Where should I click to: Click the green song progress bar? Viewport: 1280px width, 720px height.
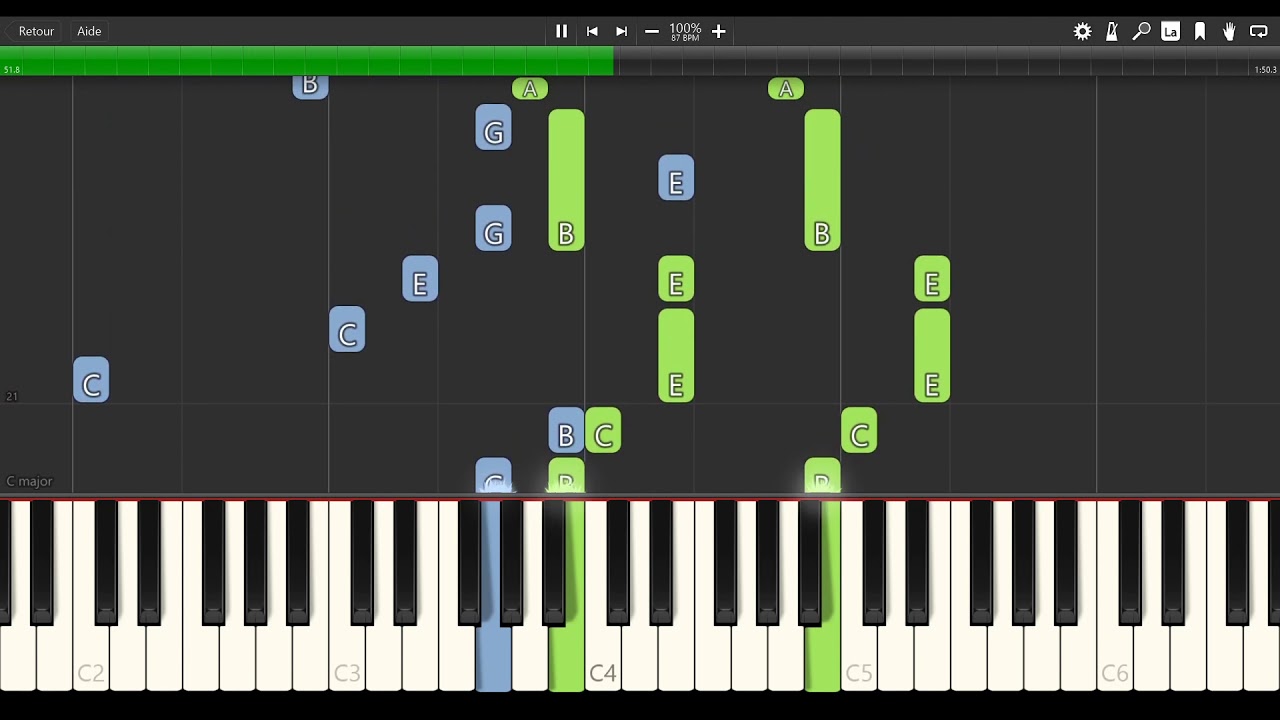point(307,60)
